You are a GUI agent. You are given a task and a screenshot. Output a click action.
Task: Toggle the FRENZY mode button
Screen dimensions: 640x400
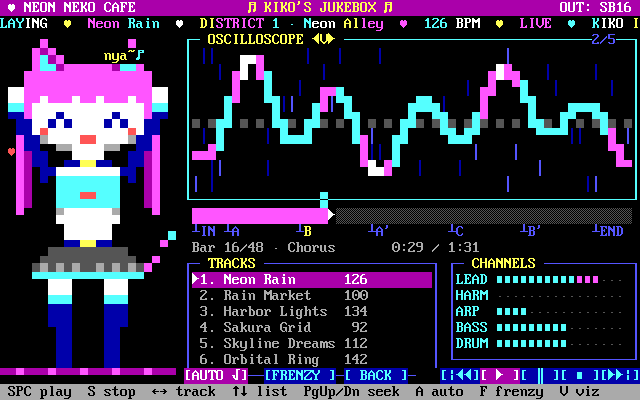point(300,375)
